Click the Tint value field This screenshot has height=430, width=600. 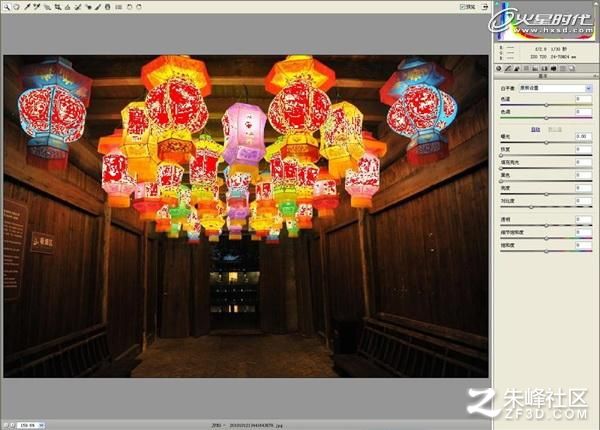pyautogui.click(x=584, y=112)
